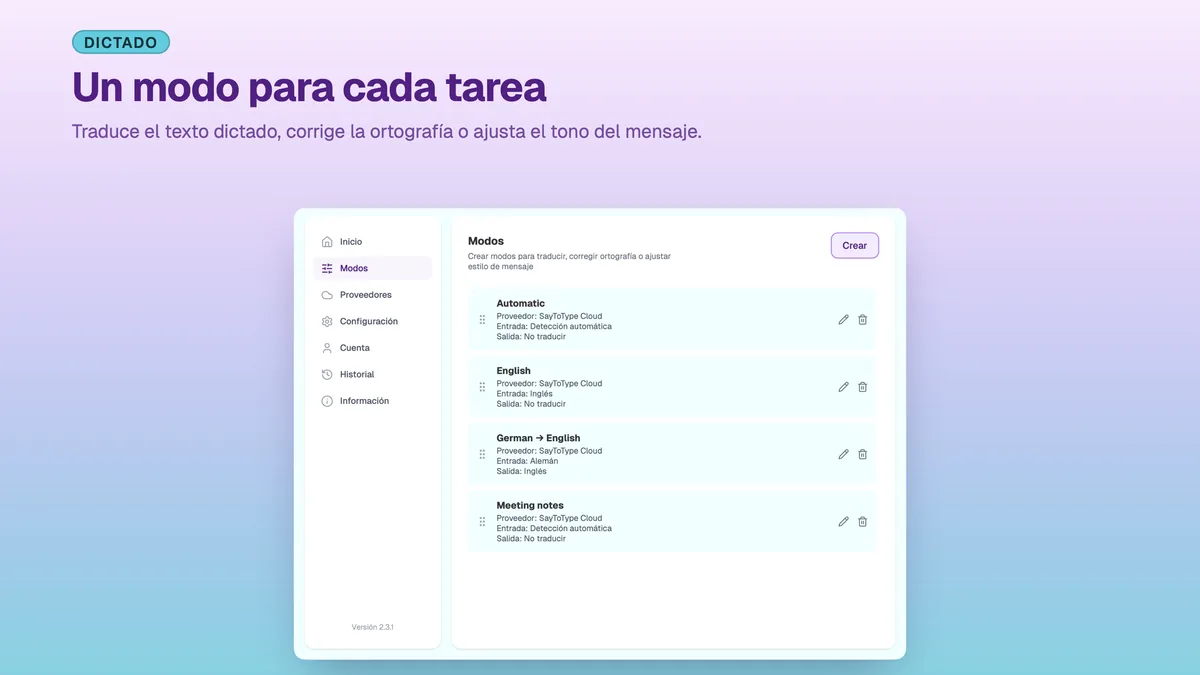Image resolution: width=1200 pixels, height=675 pixels.
Task: Go to the Cuenta section
Action: click(x=372, y=348)
